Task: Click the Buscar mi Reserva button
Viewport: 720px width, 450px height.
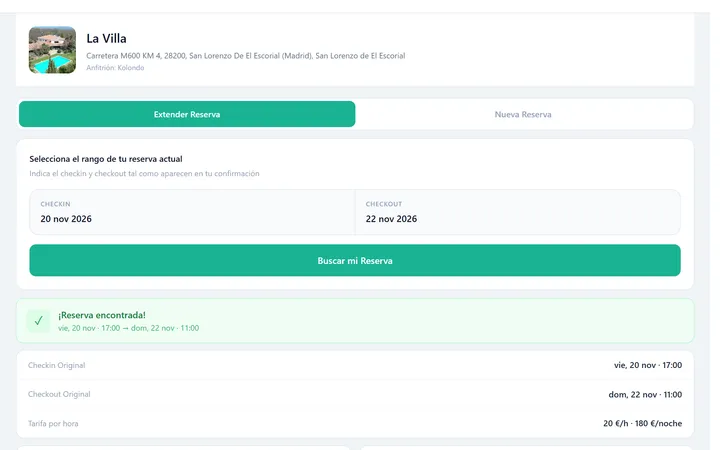Action: point(355,260)
